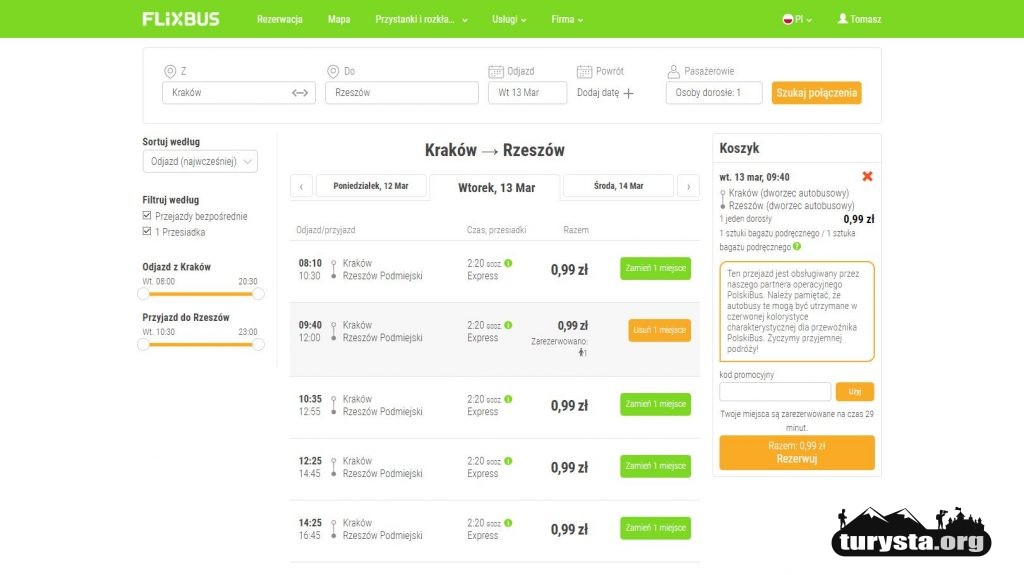Go to next day with right arrow
1024x575 pixels.
click(x=688, y=187)
